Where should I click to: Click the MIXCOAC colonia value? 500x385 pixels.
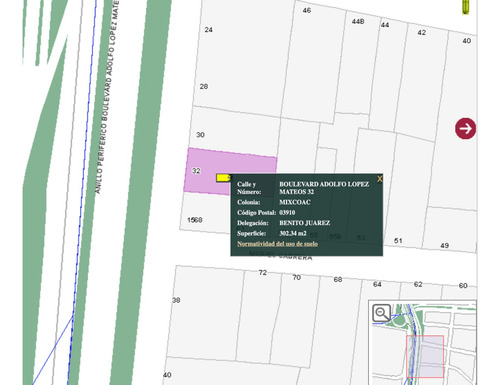click(x=295, y=202)
